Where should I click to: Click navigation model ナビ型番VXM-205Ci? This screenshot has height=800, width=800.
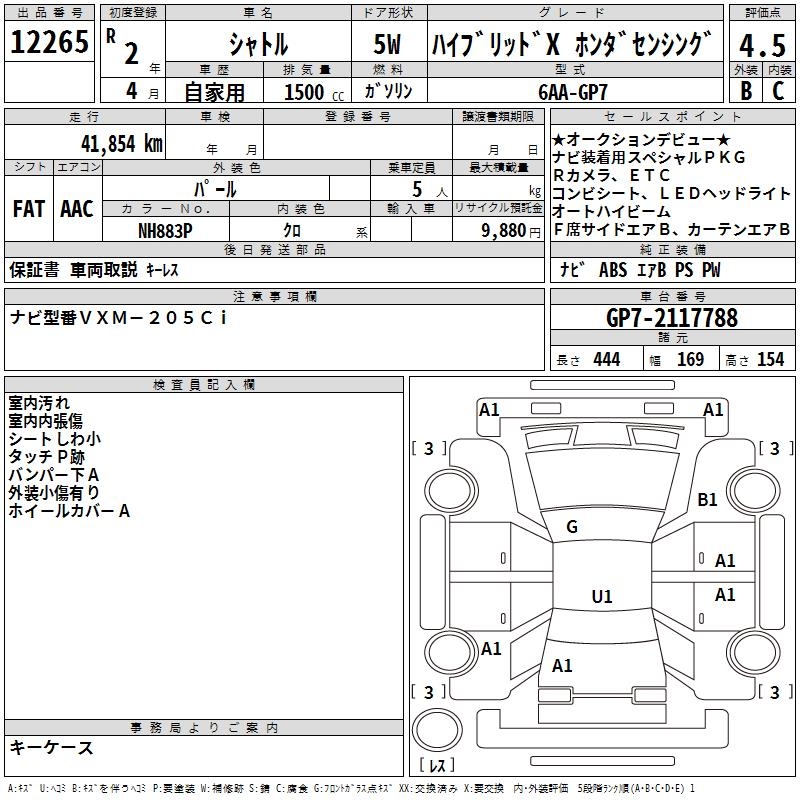click(118, 318)
